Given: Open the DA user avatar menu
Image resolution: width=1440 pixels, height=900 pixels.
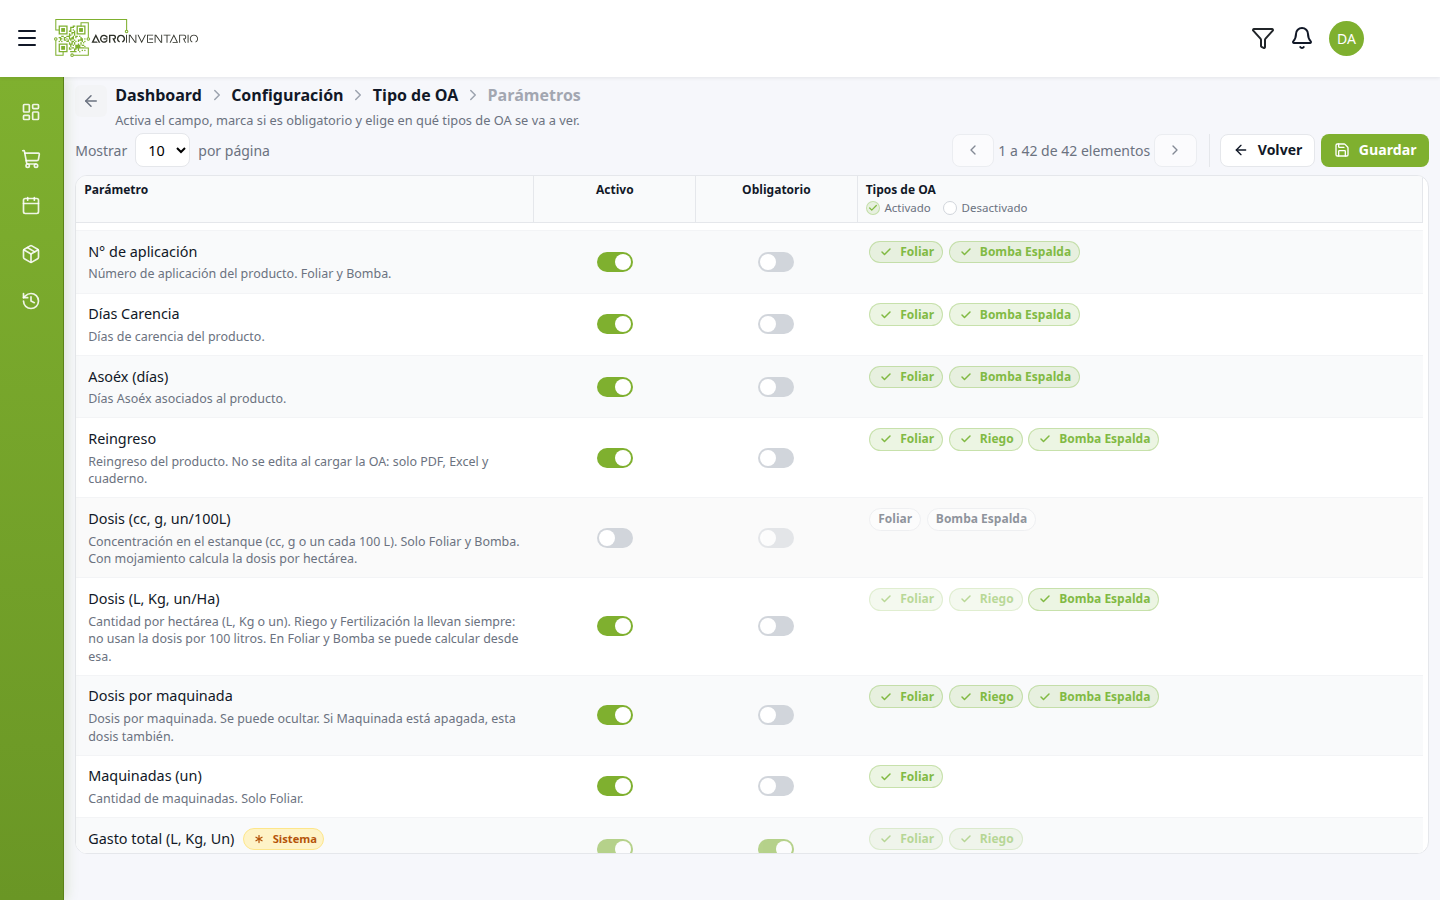Looking at the screenshot, I should (1346, 38).
